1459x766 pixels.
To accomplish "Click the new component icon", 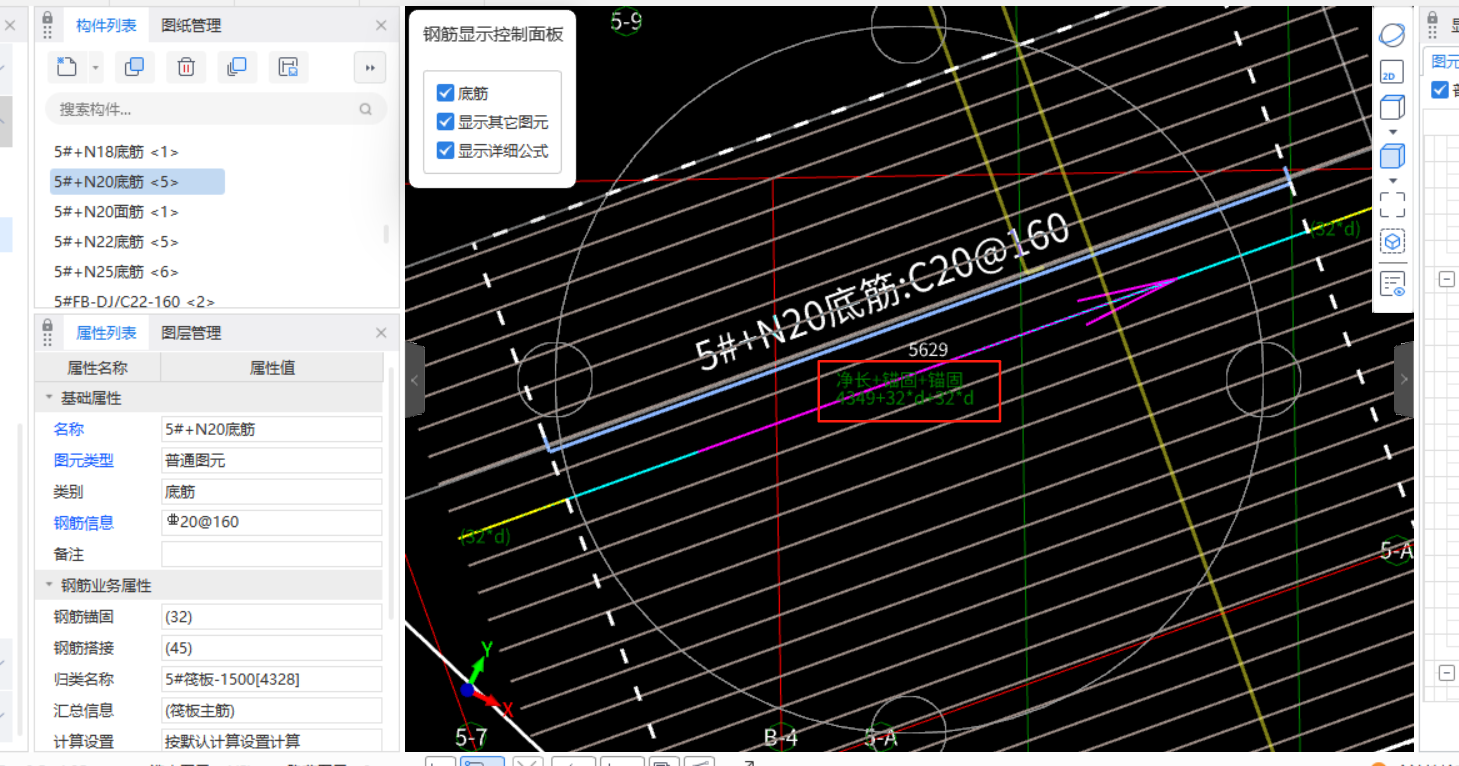I will tap(66, 67).
